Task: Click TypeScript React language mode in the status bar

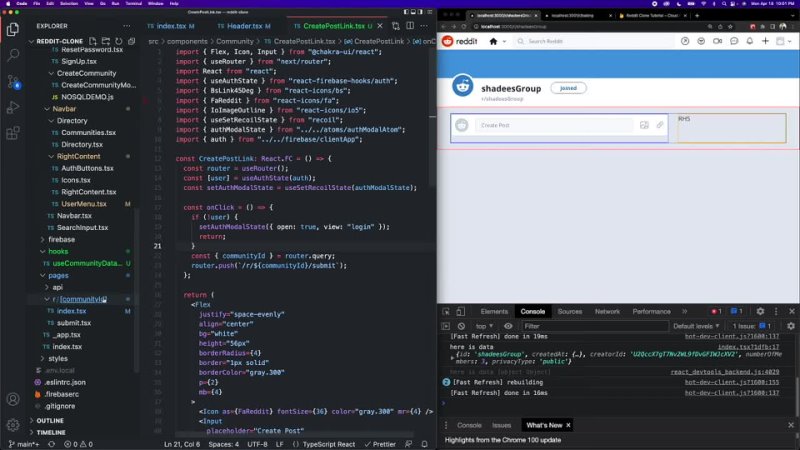Action: point(329,444)
